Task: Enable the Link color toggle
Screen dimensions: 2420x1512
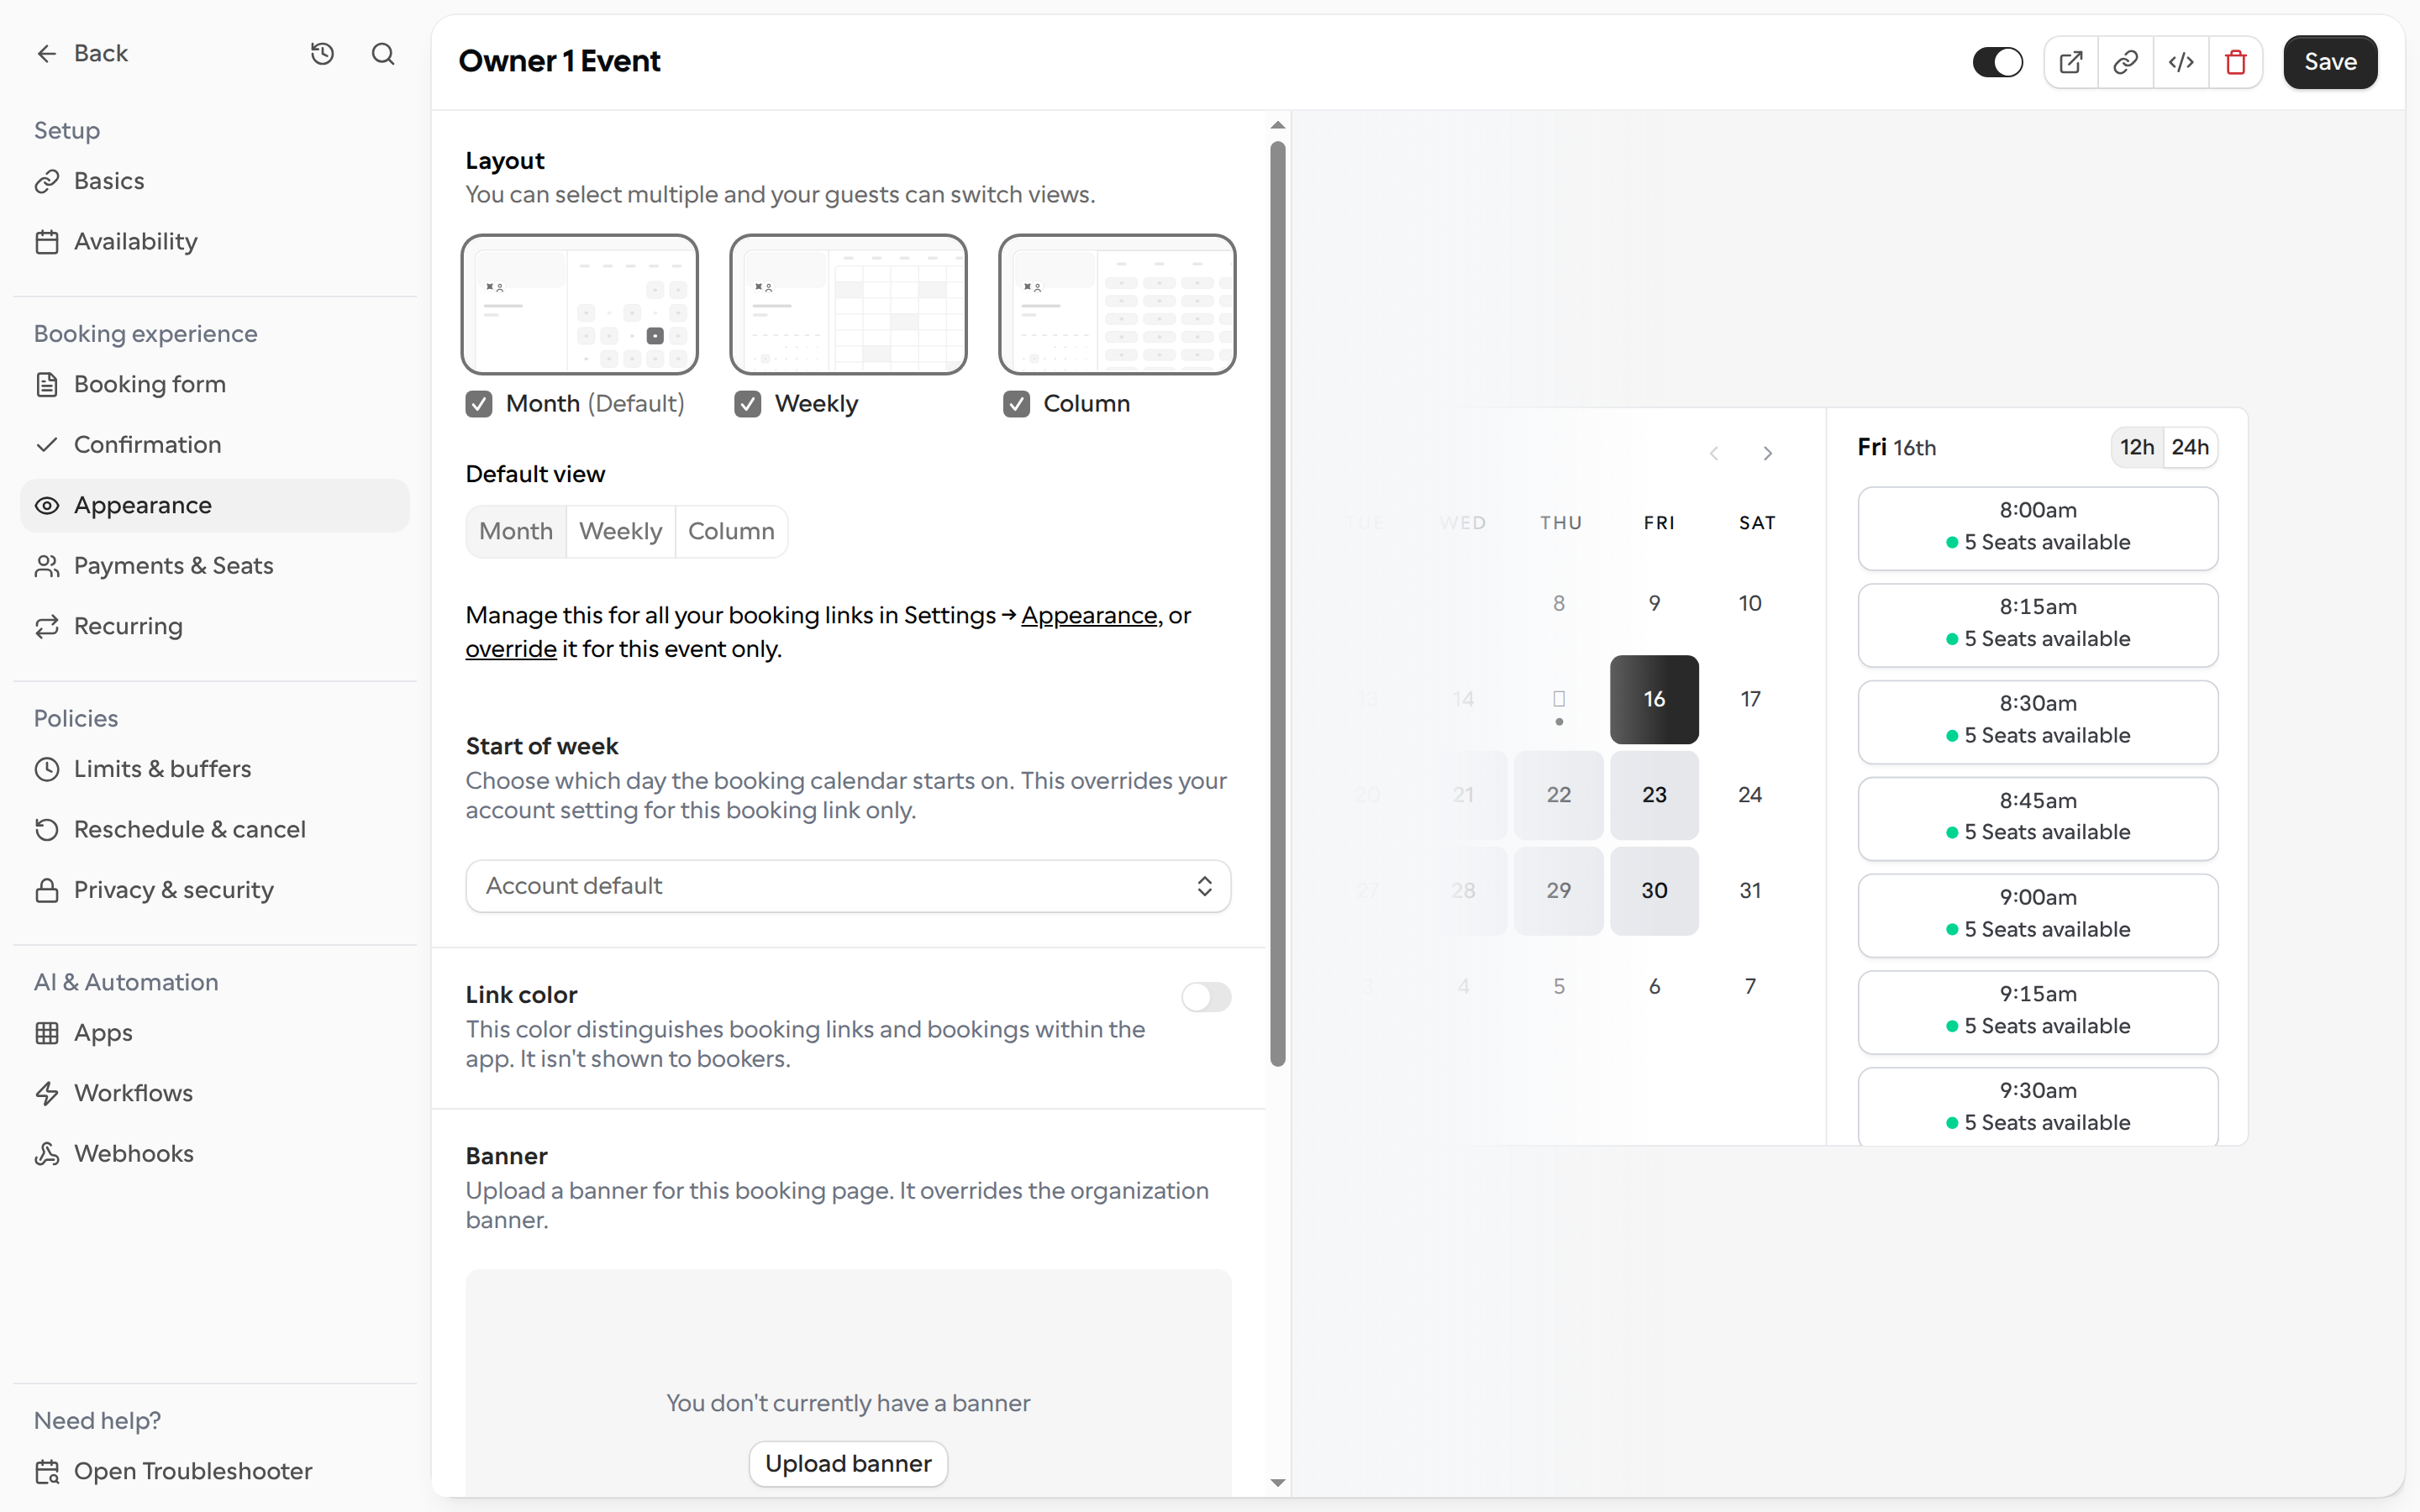Action: [1206, 997]
